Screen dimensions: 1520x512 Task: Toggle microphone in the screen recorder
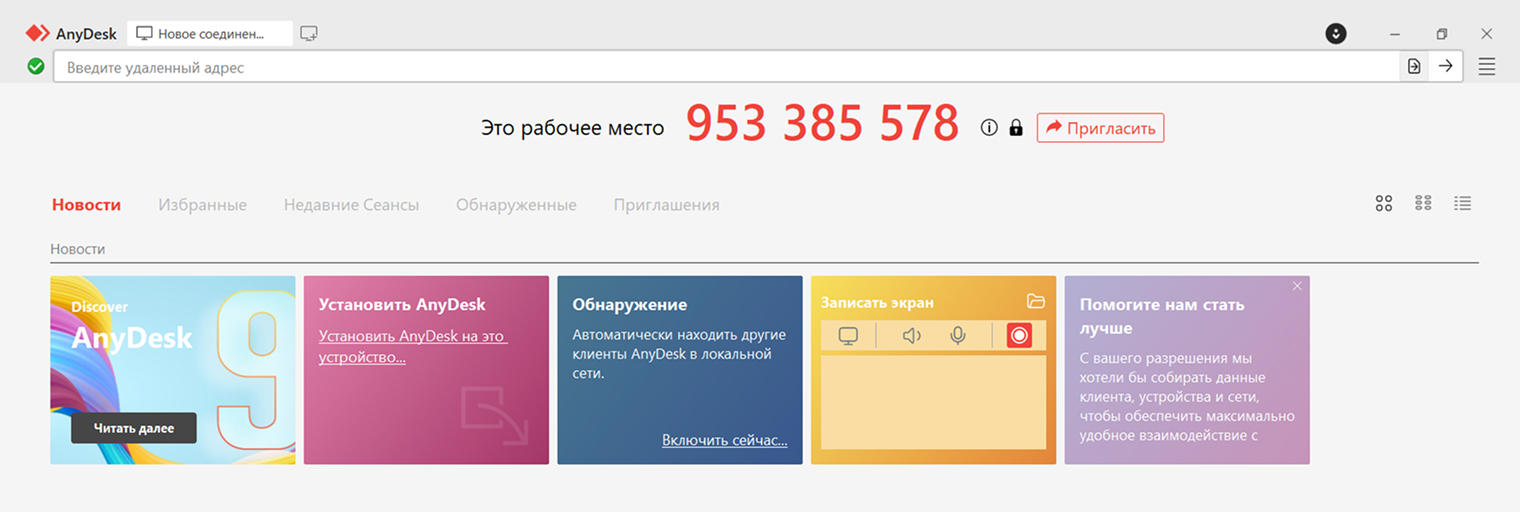tap(958, 336)
